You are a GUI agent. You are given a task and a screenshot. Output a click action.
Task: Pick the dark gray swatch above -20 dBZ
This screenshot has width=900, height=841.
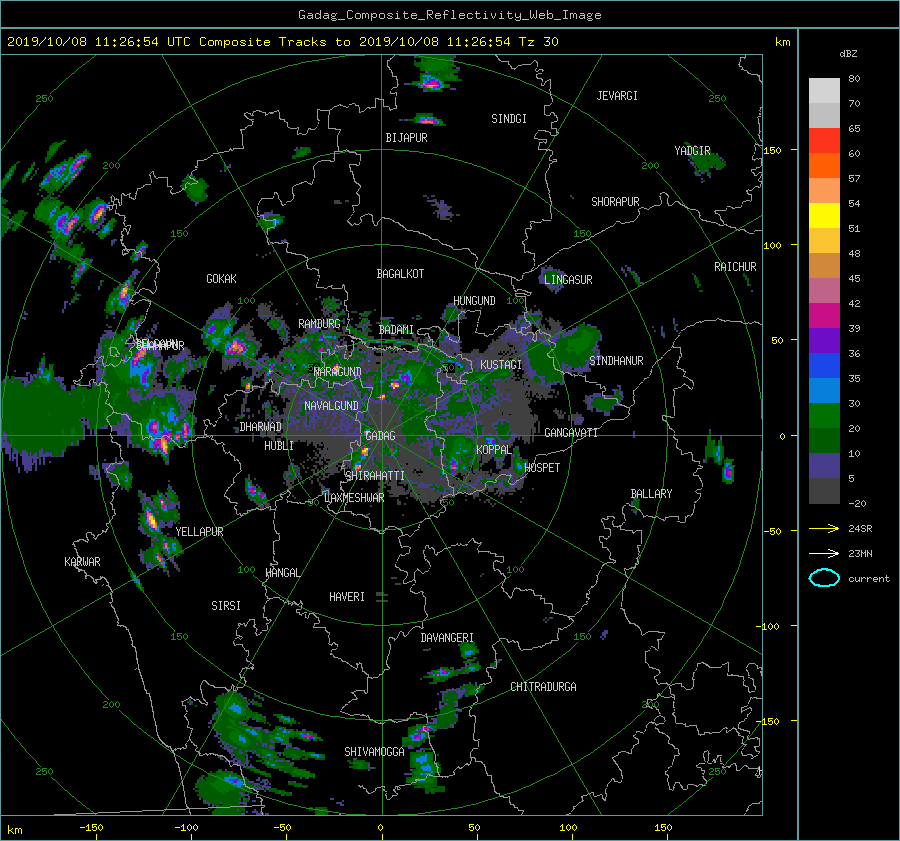824,491
